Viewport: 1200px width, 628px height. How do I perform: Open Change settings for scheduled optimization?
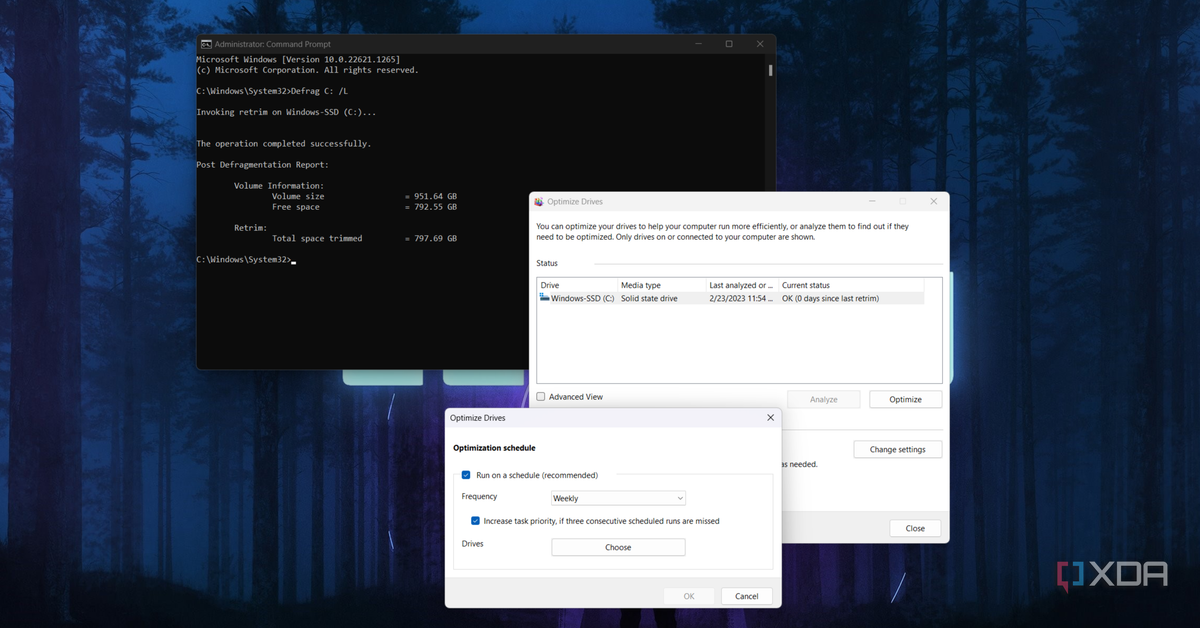click(x=897, y=450)
